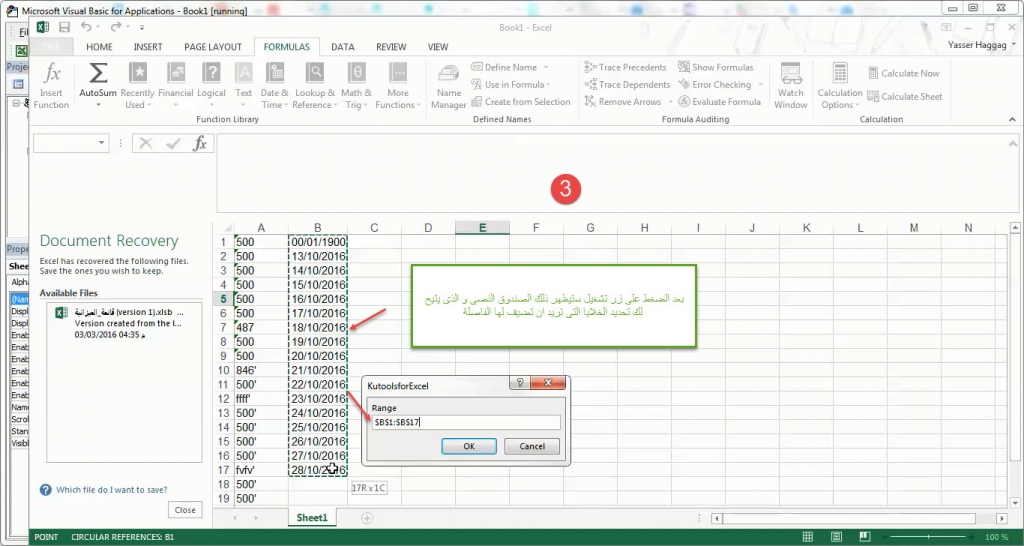Collapse the ribbon
This screenshot has height=546, width=1024.
1012,120
